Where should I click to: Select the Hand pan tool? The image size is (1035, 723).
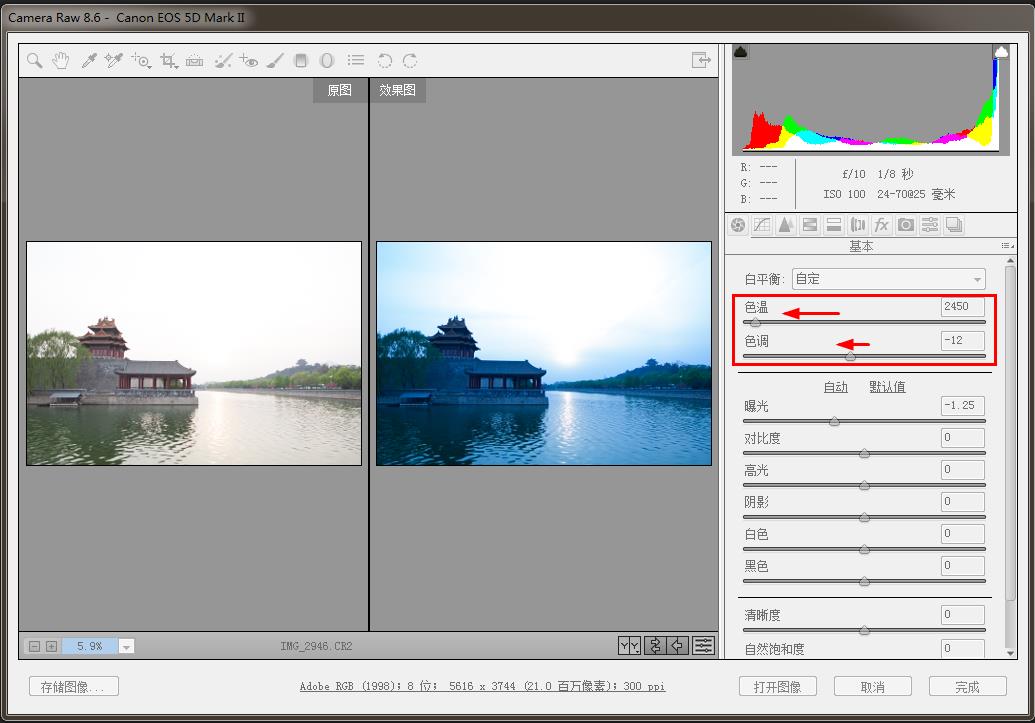pos(61,61)
